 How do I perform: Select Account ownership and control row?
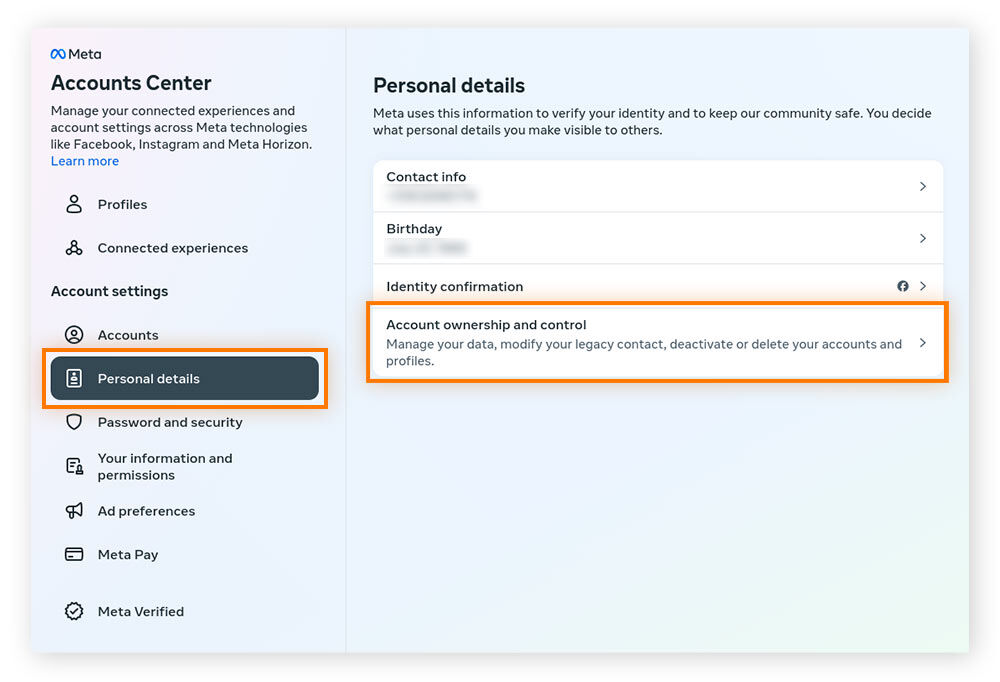[658, 343]
